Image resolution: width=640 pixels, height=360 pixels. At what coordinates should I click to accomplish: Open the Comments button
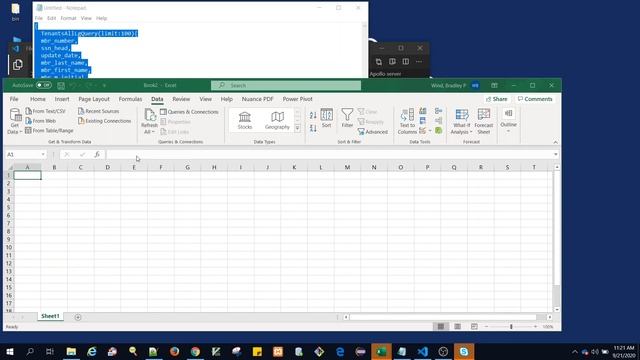[535, 99]
